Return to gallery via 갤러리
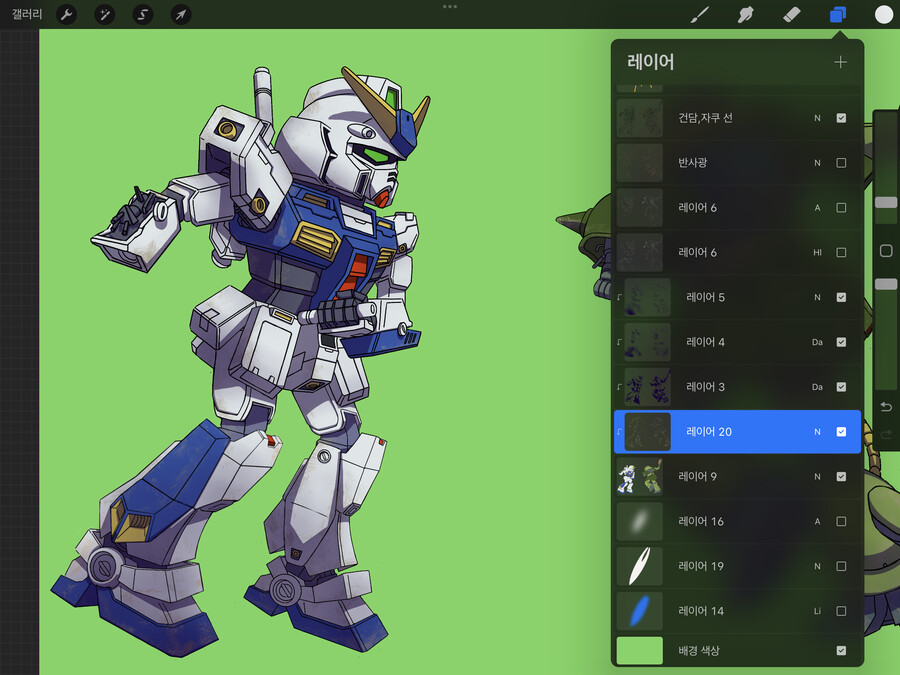Viewport: 900px width, 675px height. (27, 14)
